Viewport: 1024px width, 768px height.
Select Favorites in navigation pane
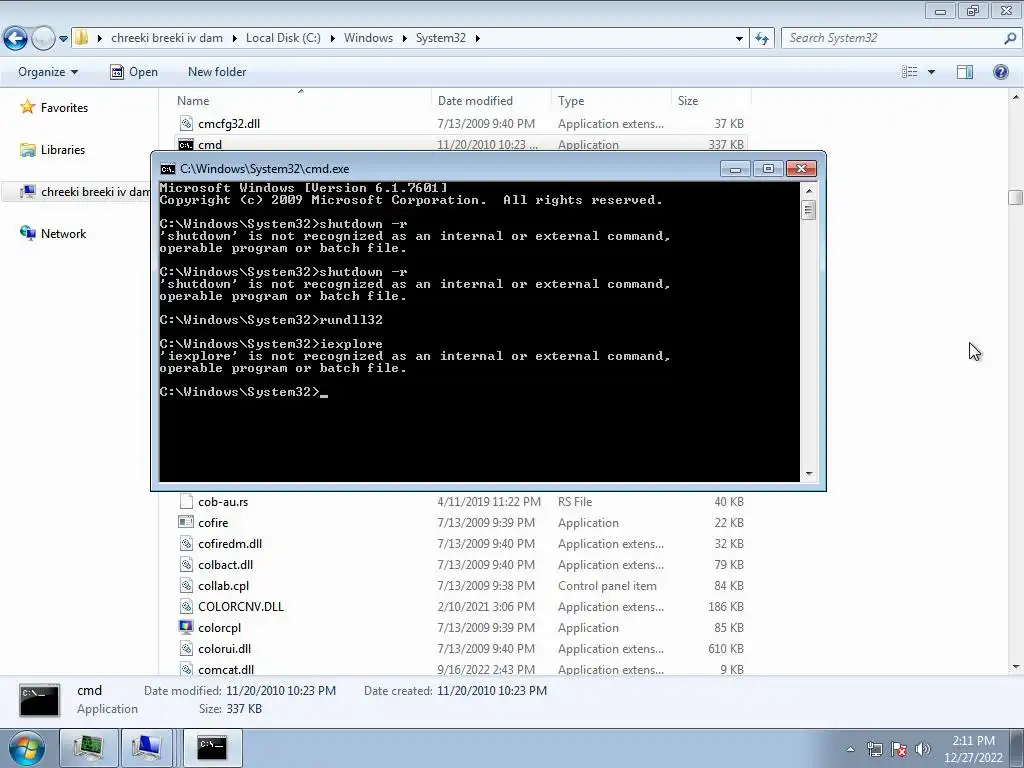click(64, 108)
